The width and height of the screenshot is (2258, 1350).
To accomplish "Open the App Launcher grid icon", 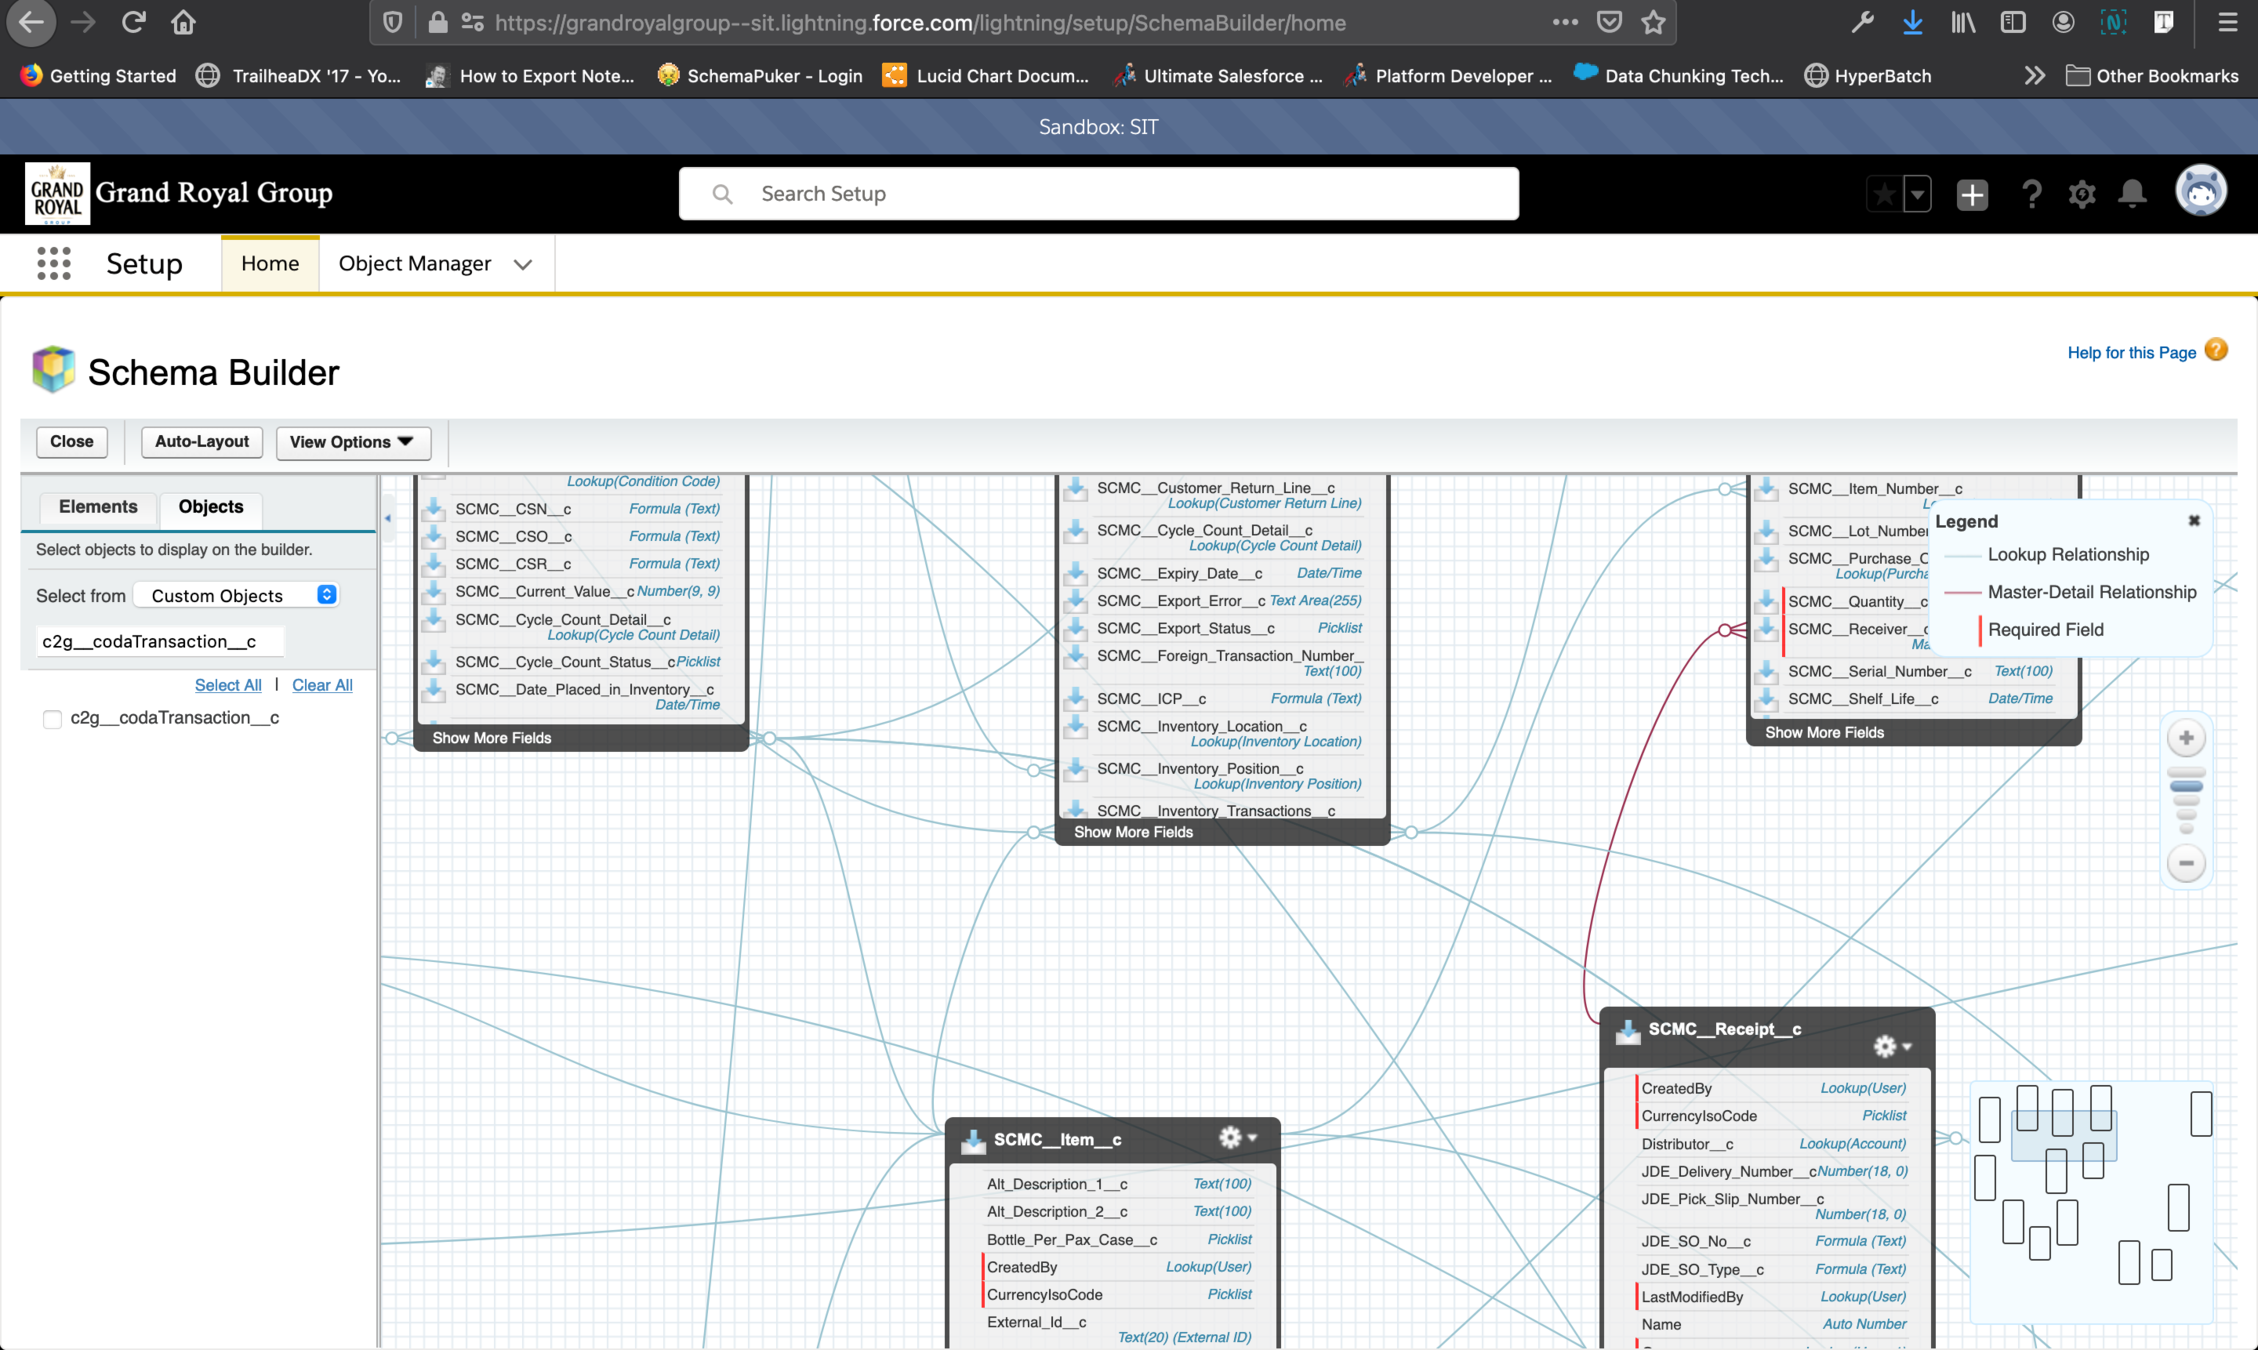I will 54,264.
